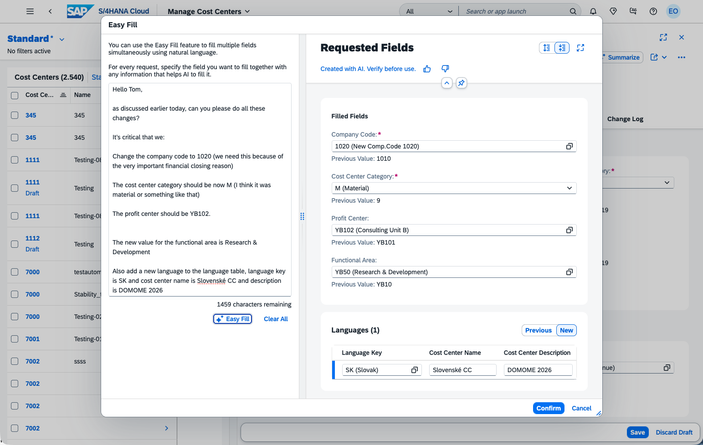
Task: Open the feedback megaphone icon in header
Action: click(633, 11)
